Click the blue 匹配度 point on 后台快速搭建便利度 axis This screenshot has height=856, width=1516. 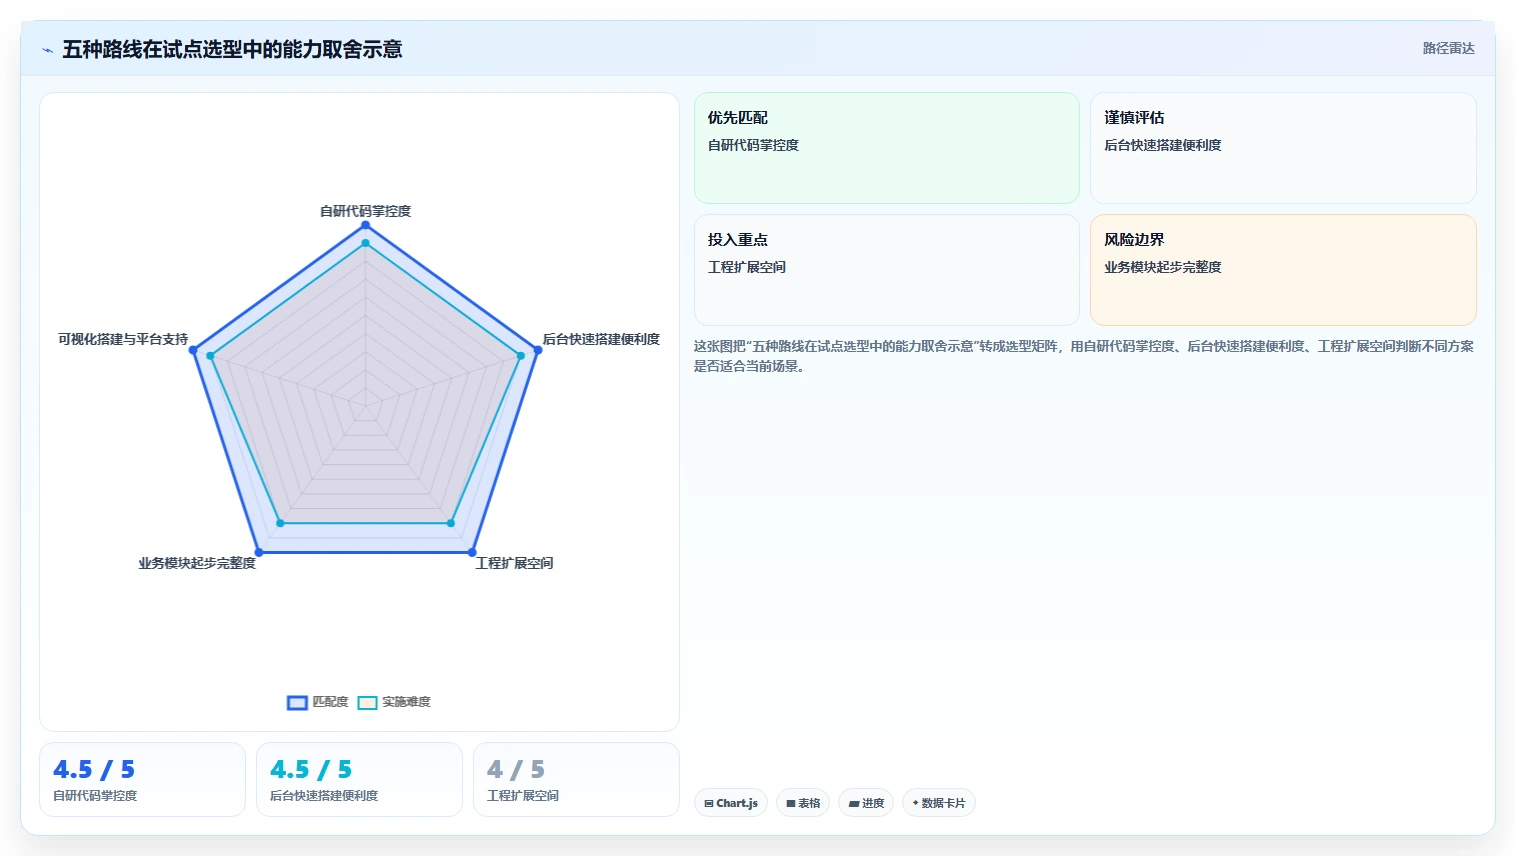click(537, 350)
